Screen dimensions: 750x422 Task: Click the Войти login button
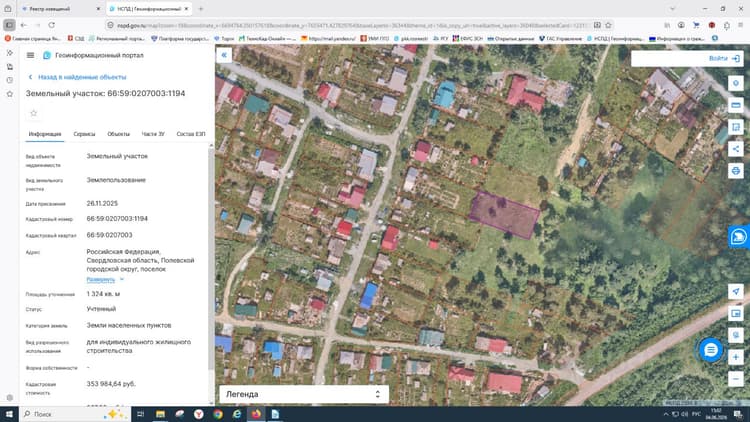[724, 58]
